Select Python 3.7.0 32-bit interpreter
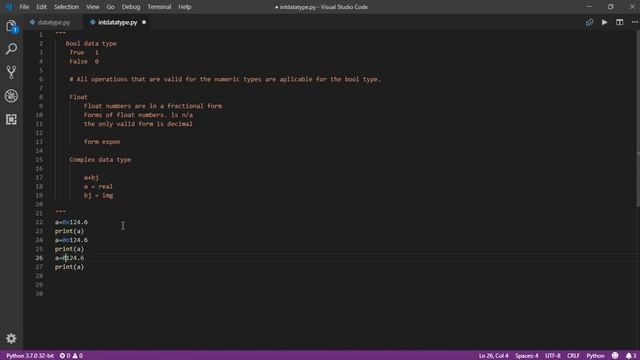The height and width of the screenshot is (360, 640). (x=30, y=356)
